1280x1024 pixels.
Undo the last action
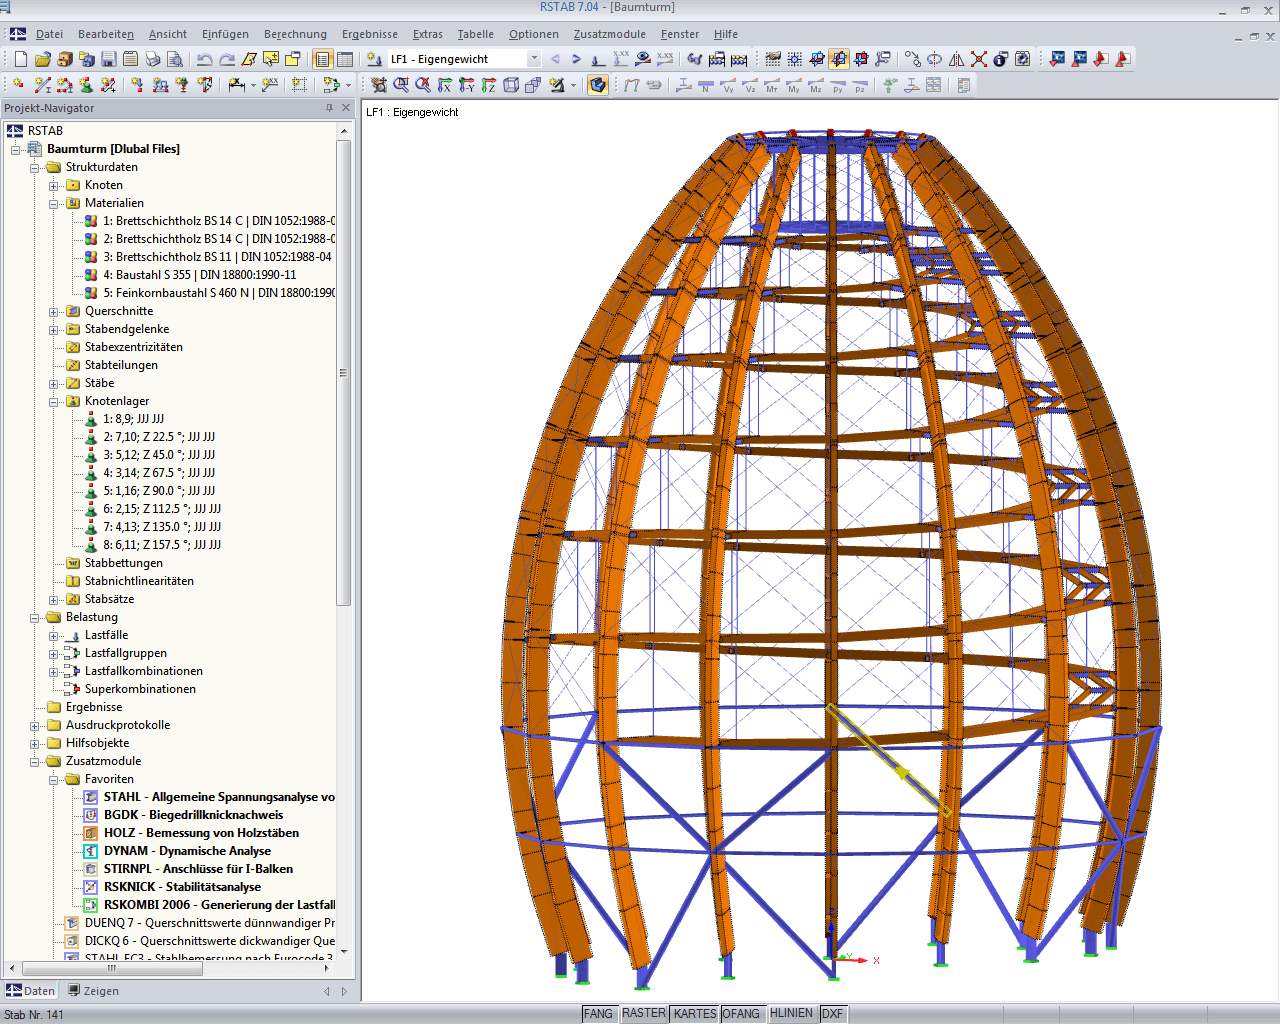(x=205, y=59)
